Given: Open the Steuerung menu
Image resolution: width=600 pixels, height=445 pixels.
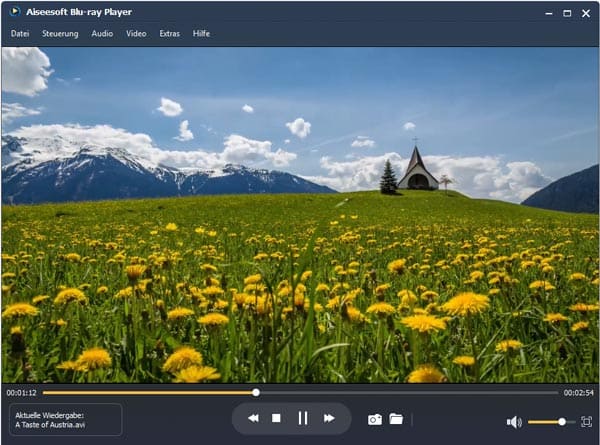Looking at the screenshot, I should tap(60, 33).
